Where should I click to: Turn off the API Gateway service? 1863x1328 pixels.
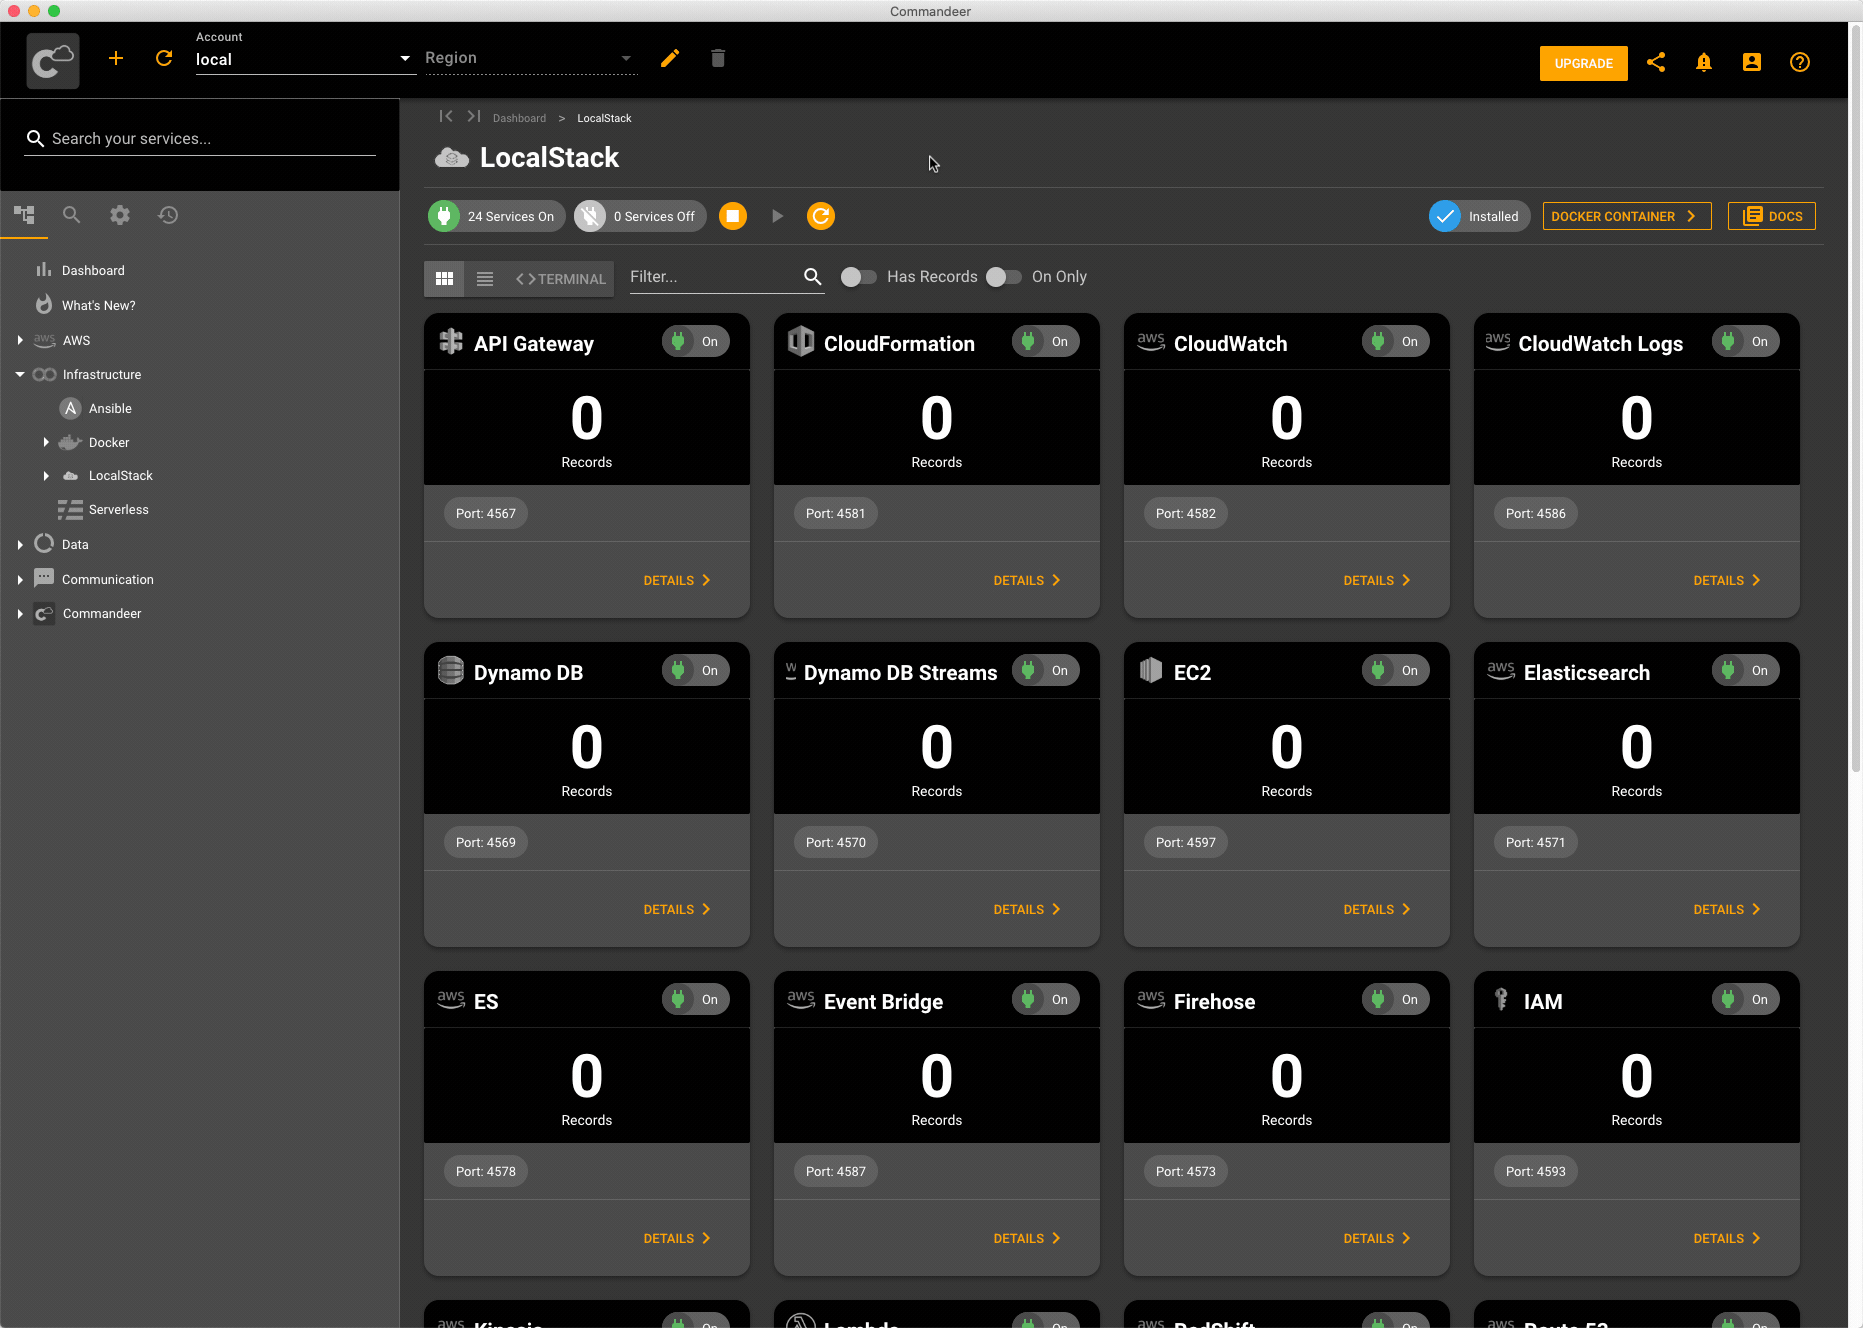coord(695,341)
